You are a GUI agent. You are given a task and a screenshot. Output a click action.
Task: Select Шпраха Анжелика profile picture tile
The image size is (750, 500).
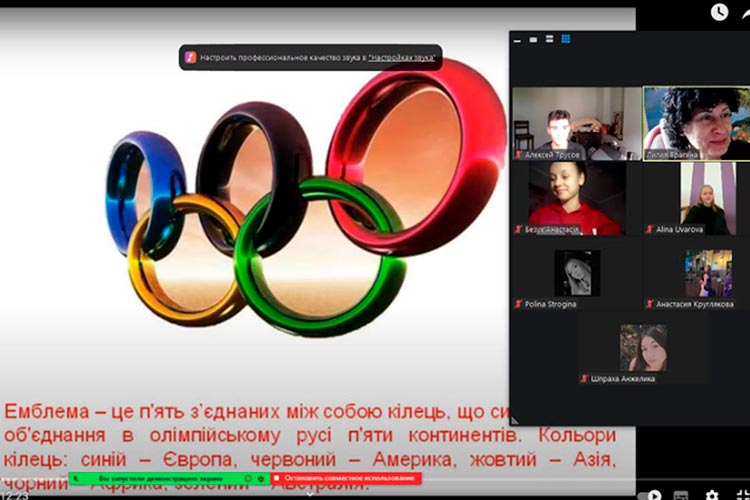(x=643, y=347)
